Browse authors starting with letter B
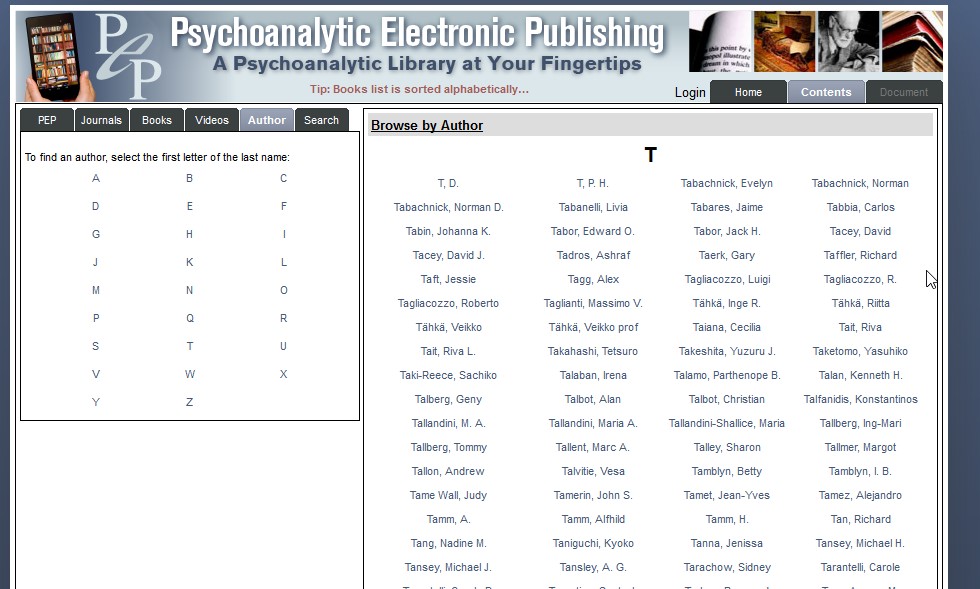The width and height of the screenshot is (980, 589). point(189,178)
